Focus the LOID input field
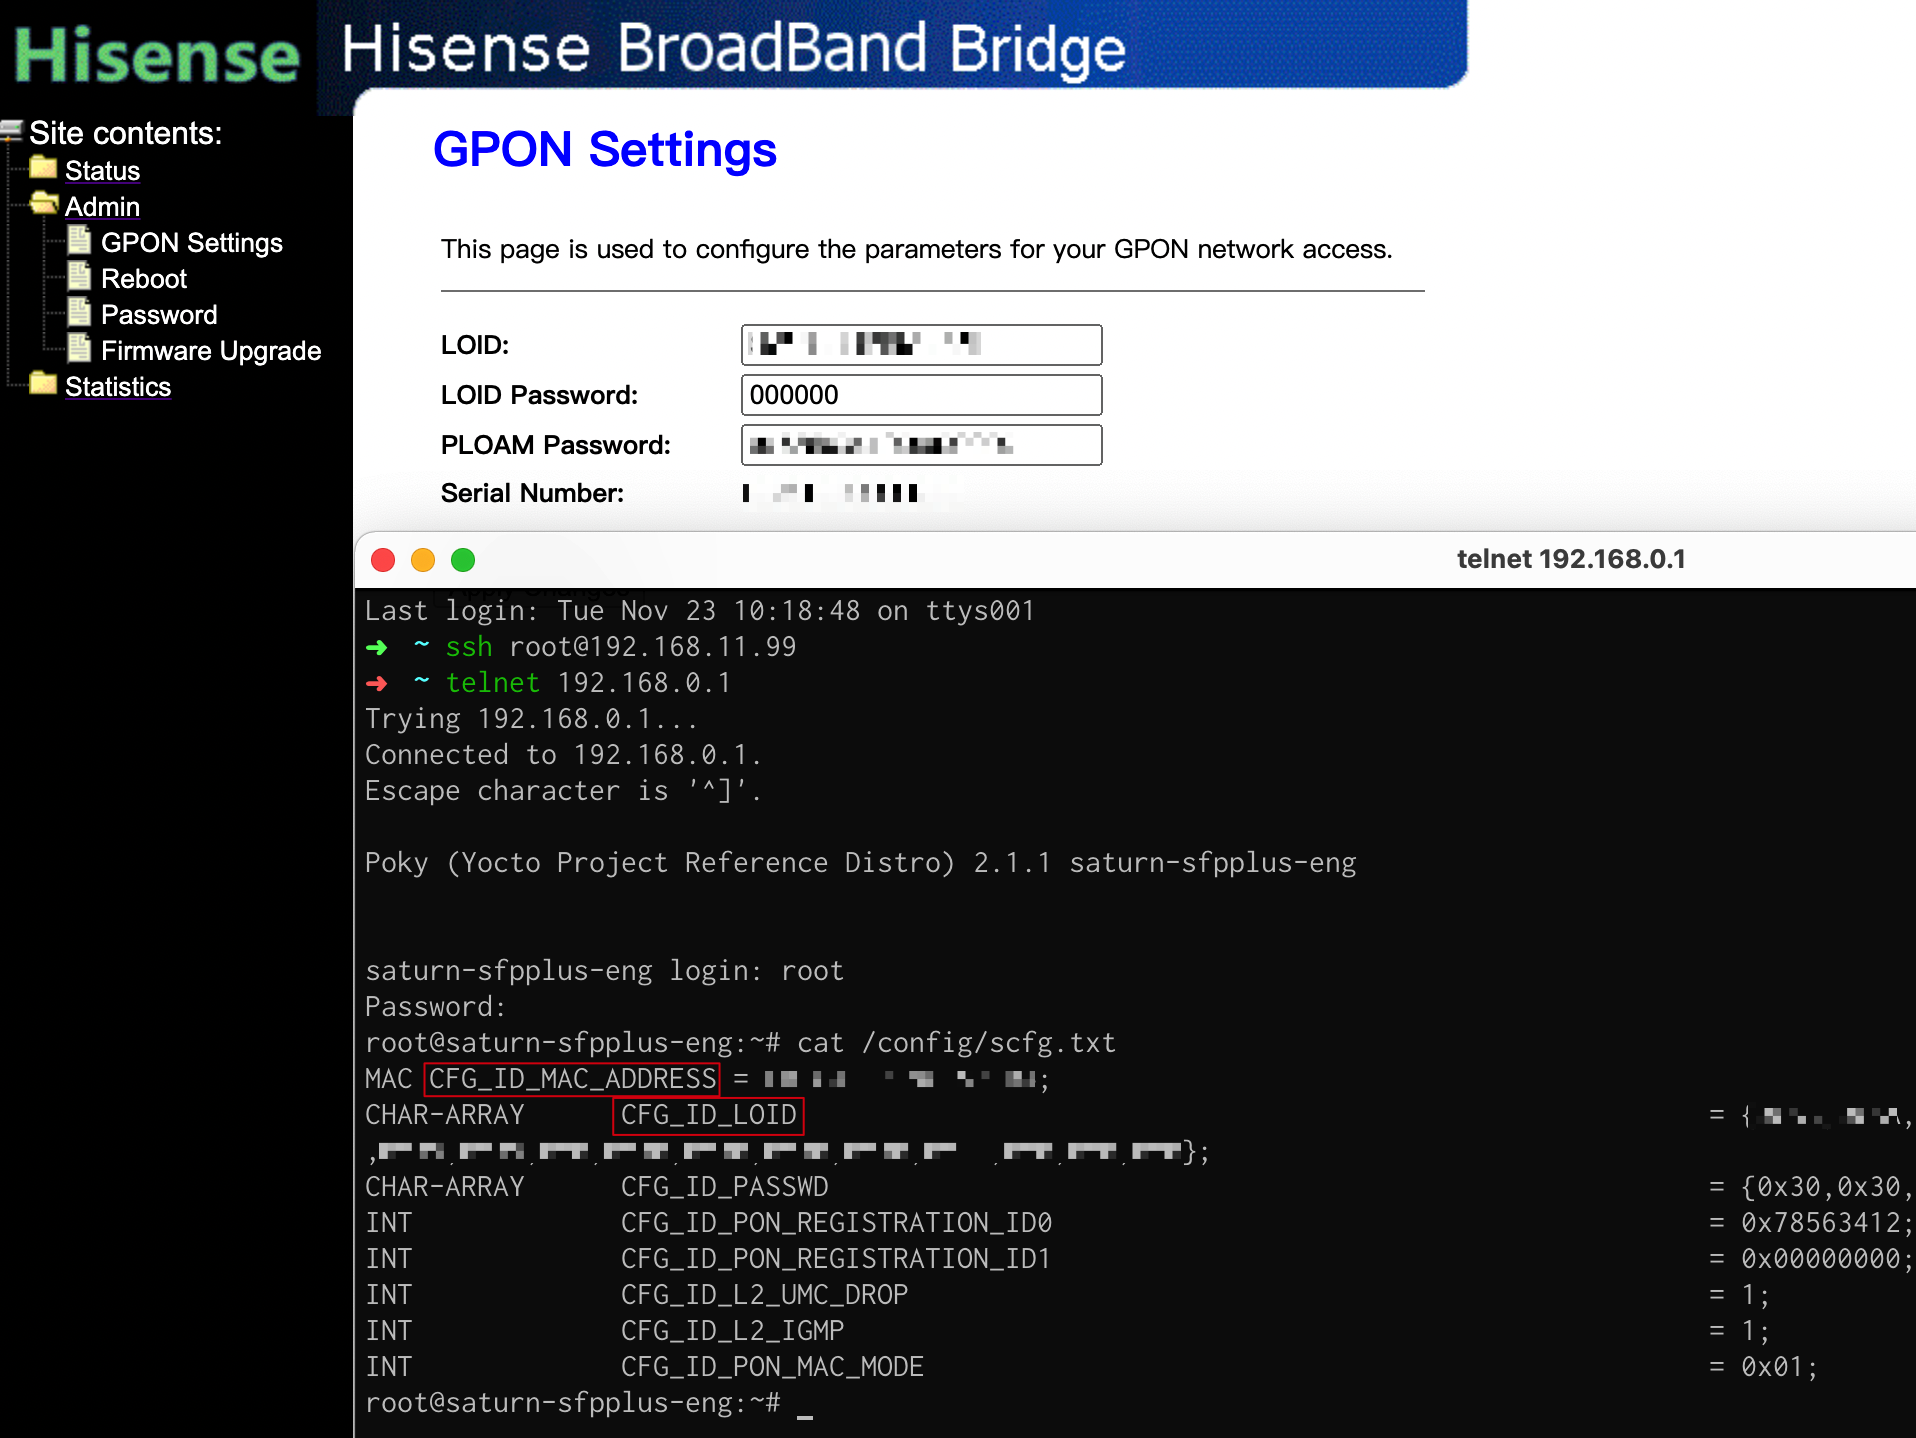1916x1438 pixels. pyautogui.click(x=921, y=345)
